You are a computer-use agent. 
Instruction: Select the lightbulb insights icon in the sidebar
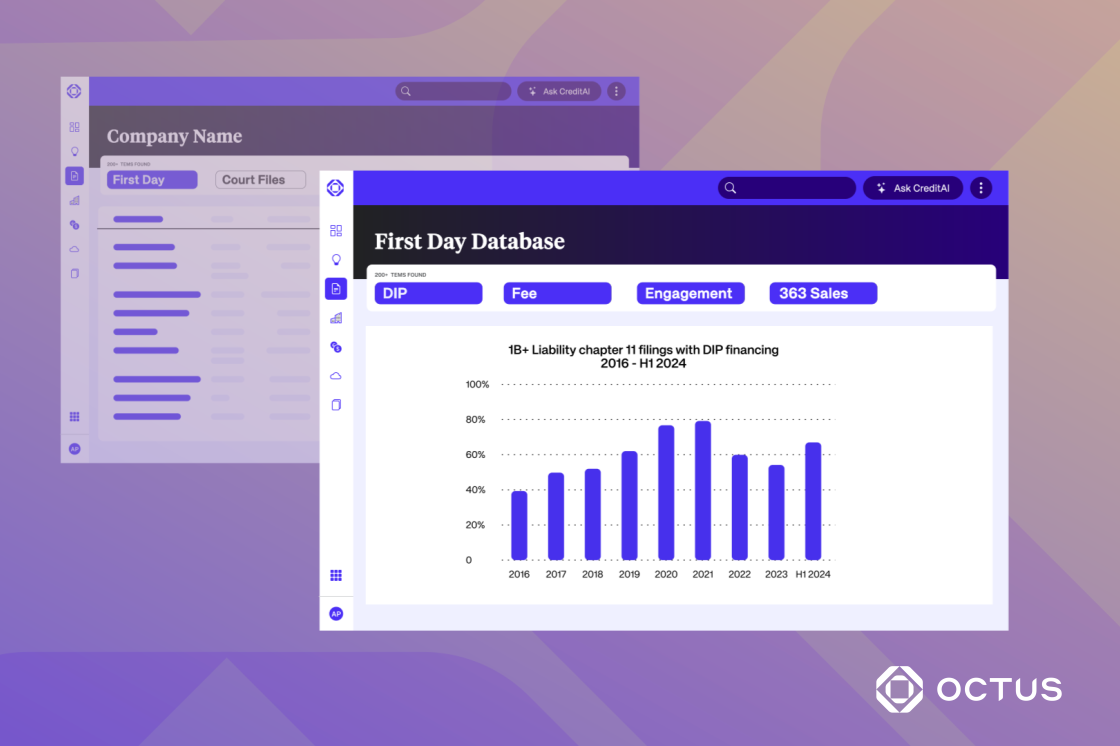tap(336, 259)
